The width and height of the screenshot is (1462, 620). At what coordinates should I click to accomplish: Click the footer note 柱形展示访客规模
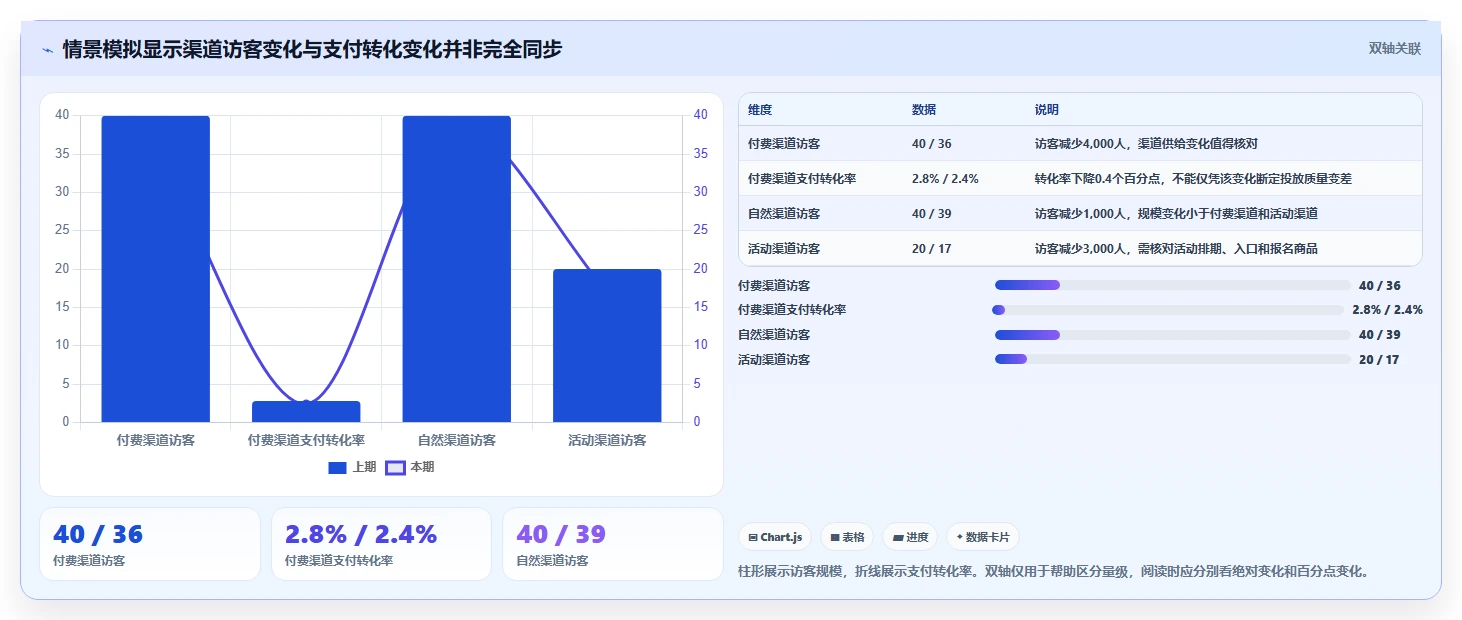(1053, 572)
